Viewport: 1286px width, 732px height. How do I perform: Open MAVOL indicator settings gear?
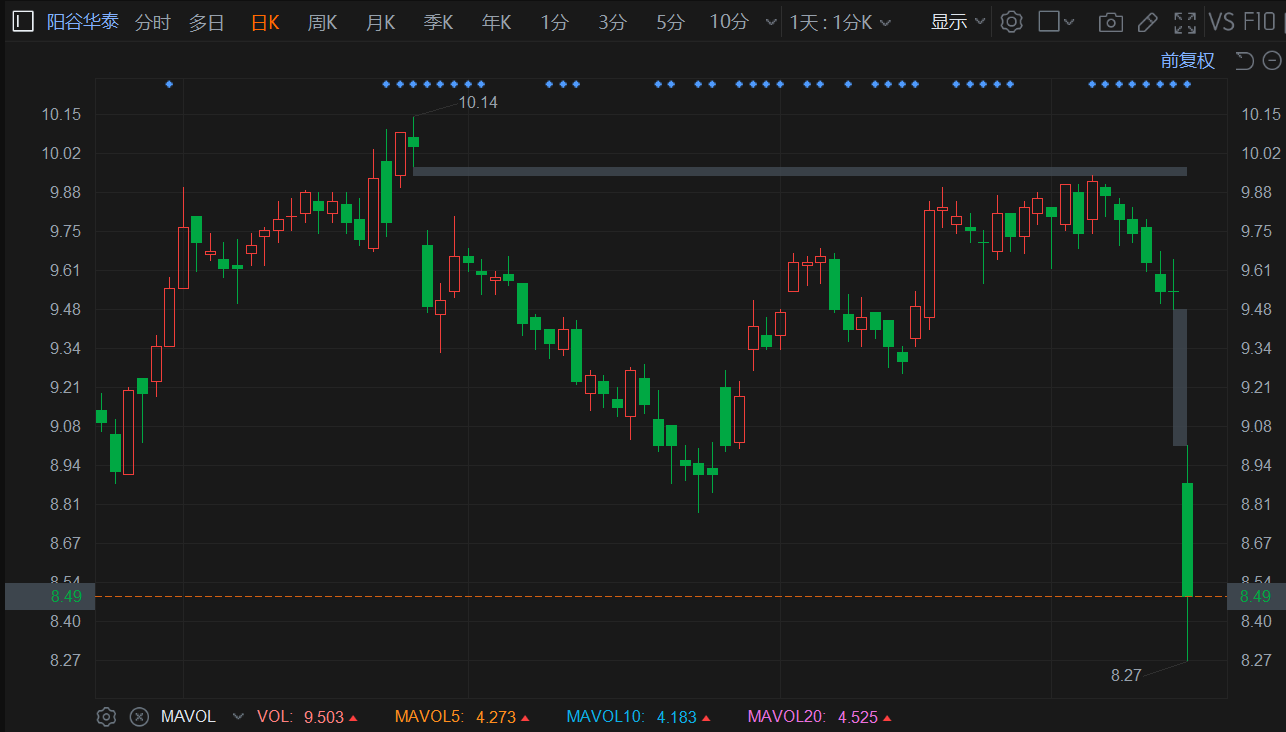(107, 716)
